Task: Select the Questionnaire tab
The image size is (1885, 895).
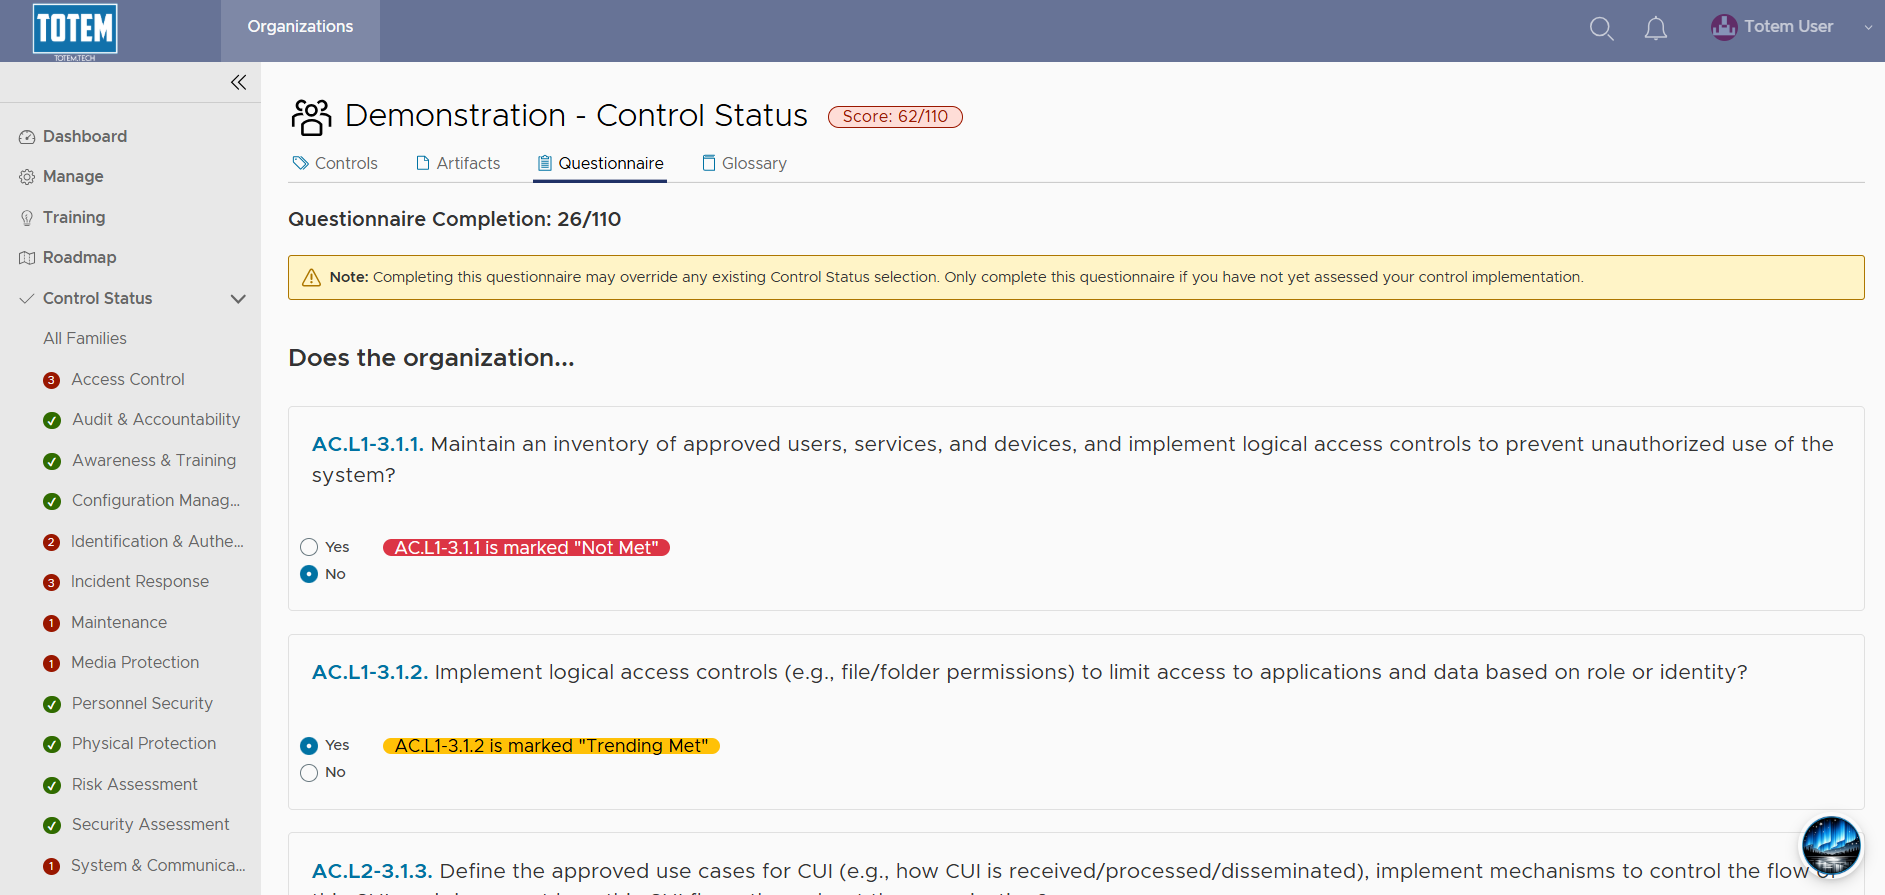Action: pyautogui.click(x=600, y=163)
